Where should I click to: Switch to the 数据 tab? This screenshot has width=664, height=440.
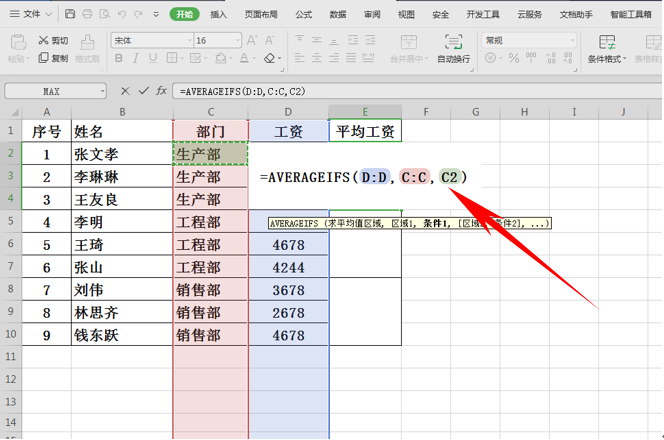pyautogui.click(x=338, y=14)
